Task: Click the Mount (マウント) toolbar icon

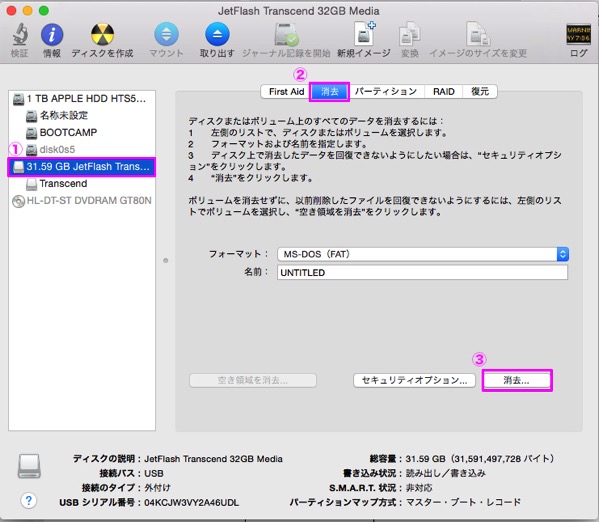Action: (x=166, y=34)
